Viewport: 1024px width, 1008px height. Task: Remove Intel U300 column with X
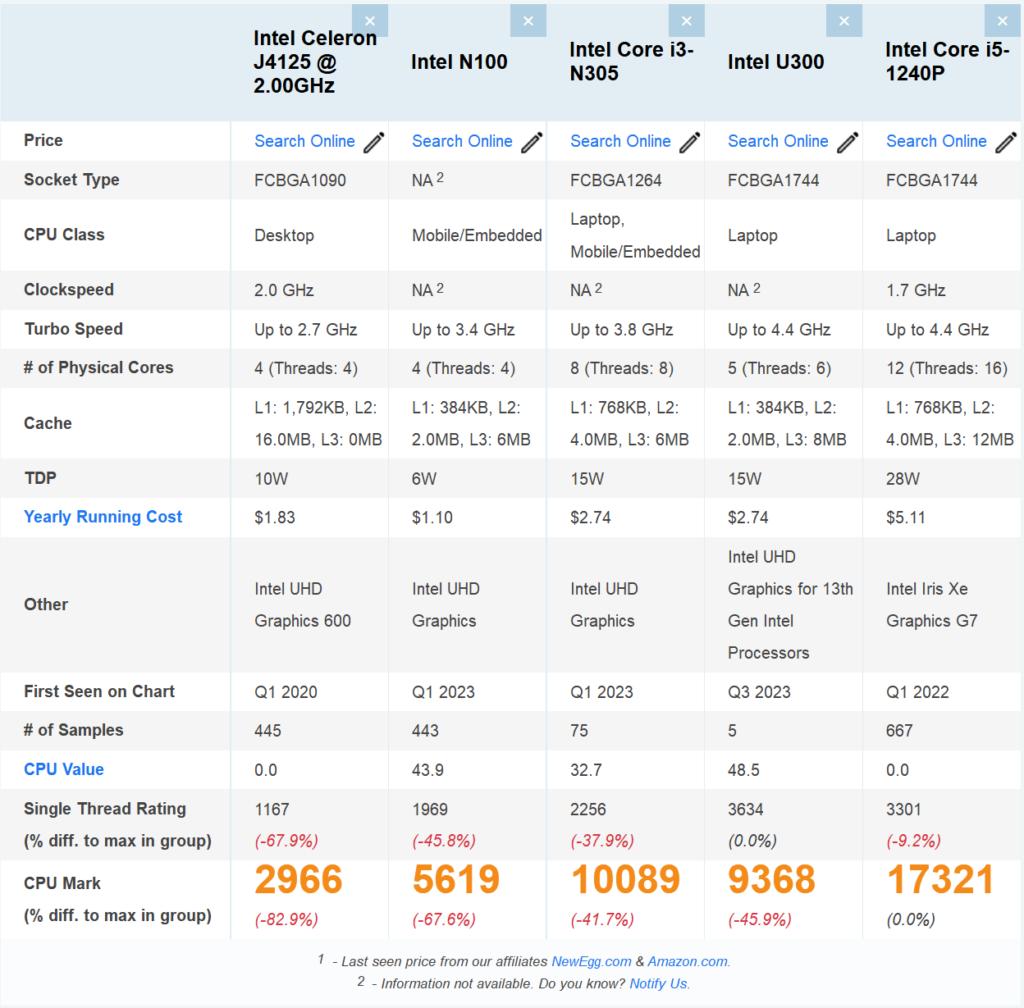pos(844,21)
